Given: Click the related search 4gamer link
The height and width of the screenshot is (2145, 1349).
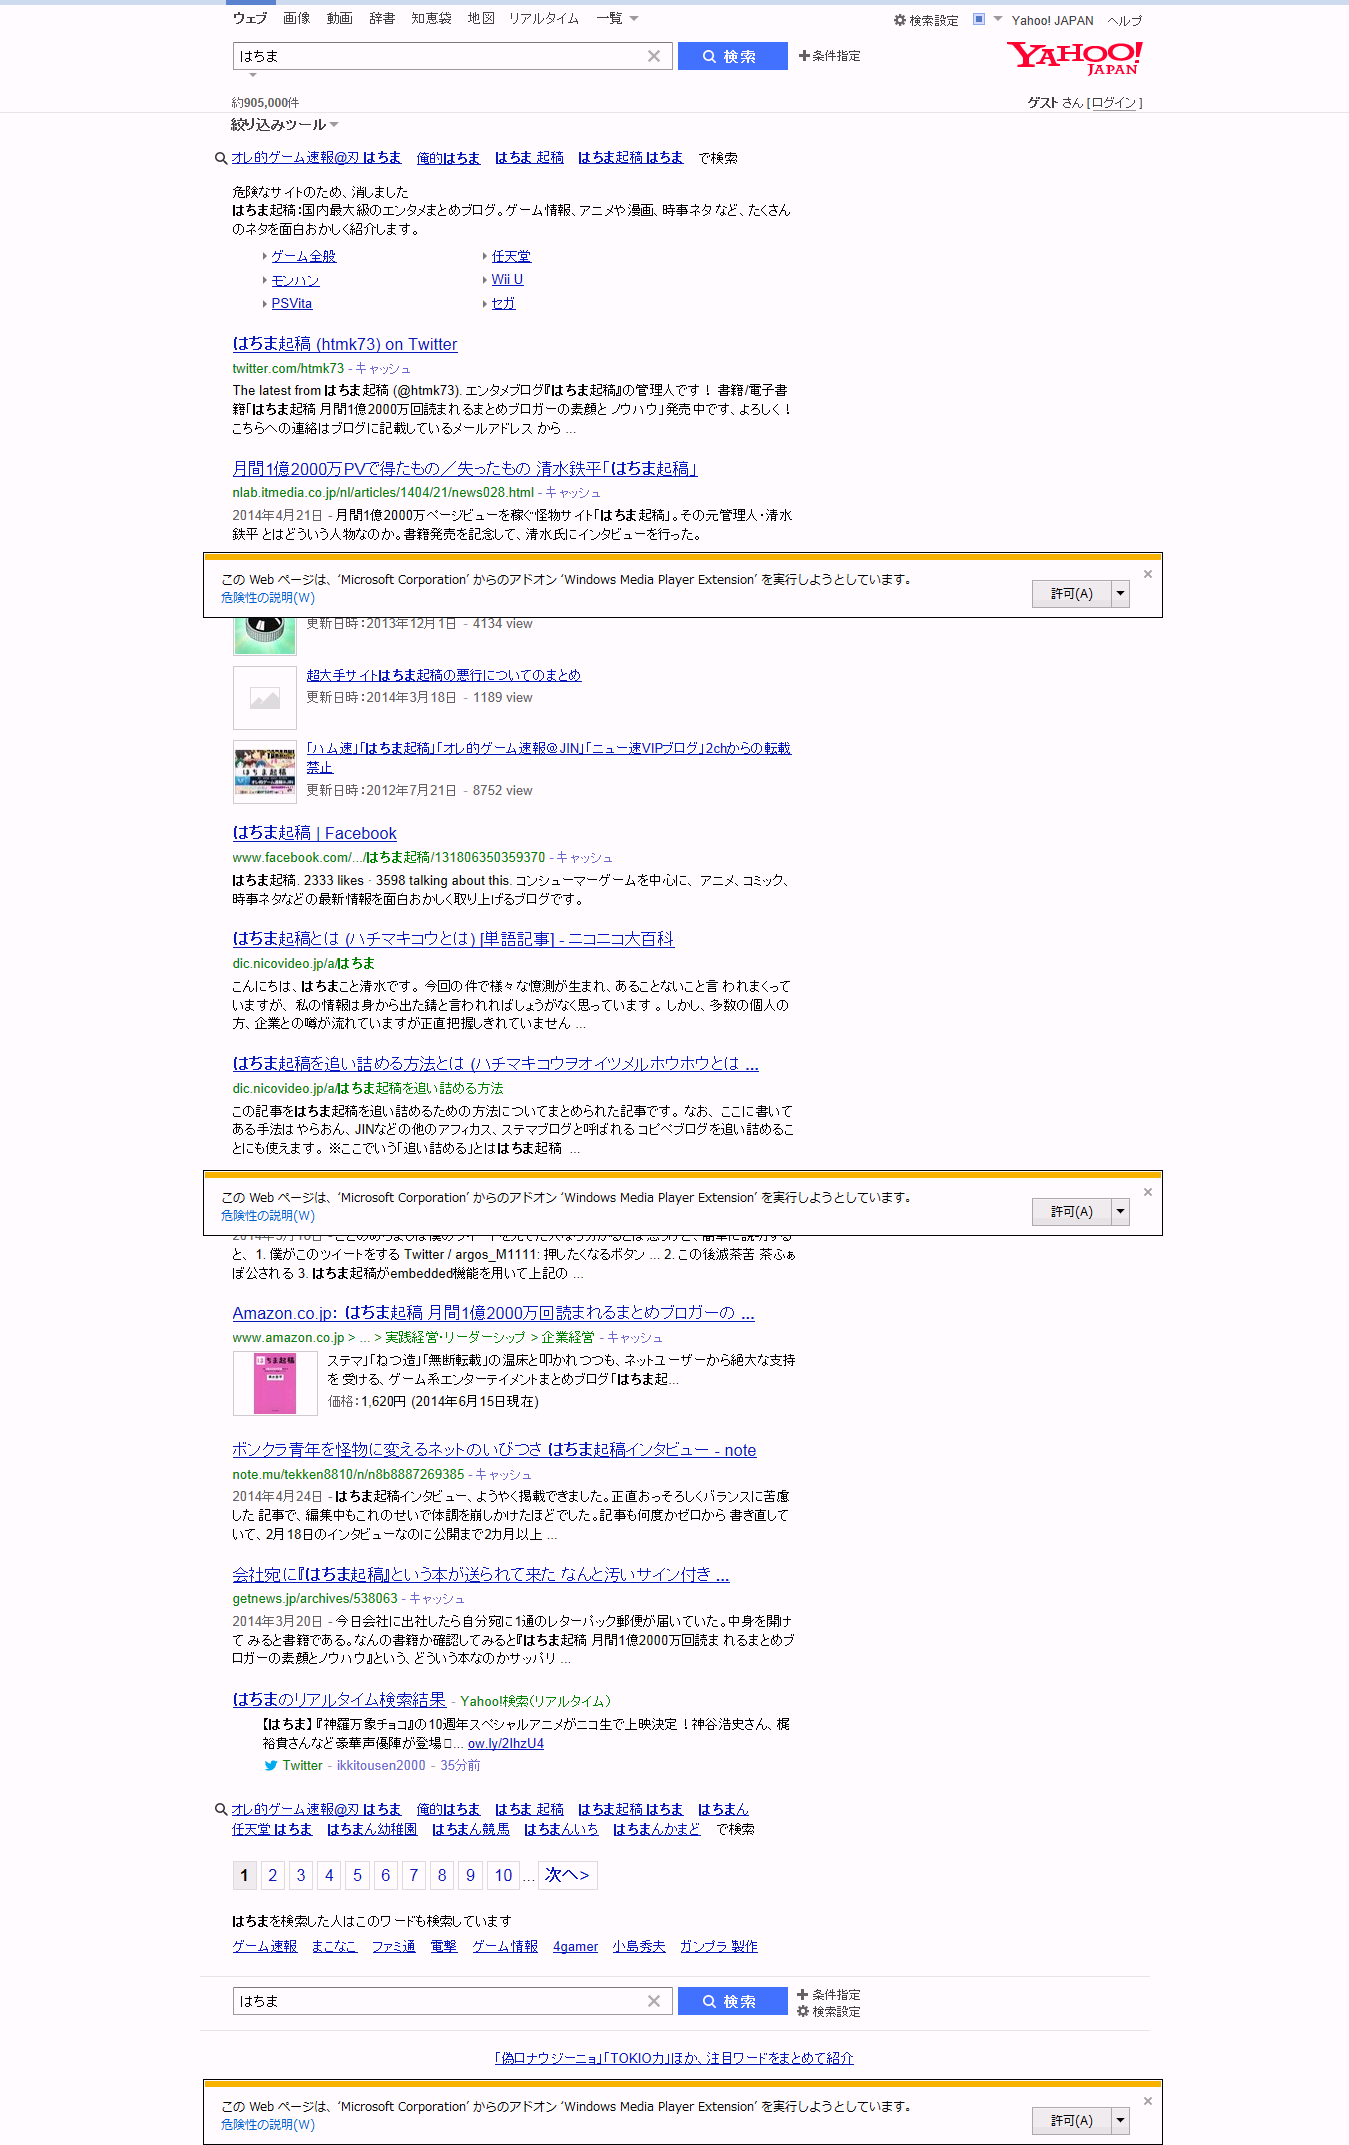Looking at the screenshot, I should 576,1946.
